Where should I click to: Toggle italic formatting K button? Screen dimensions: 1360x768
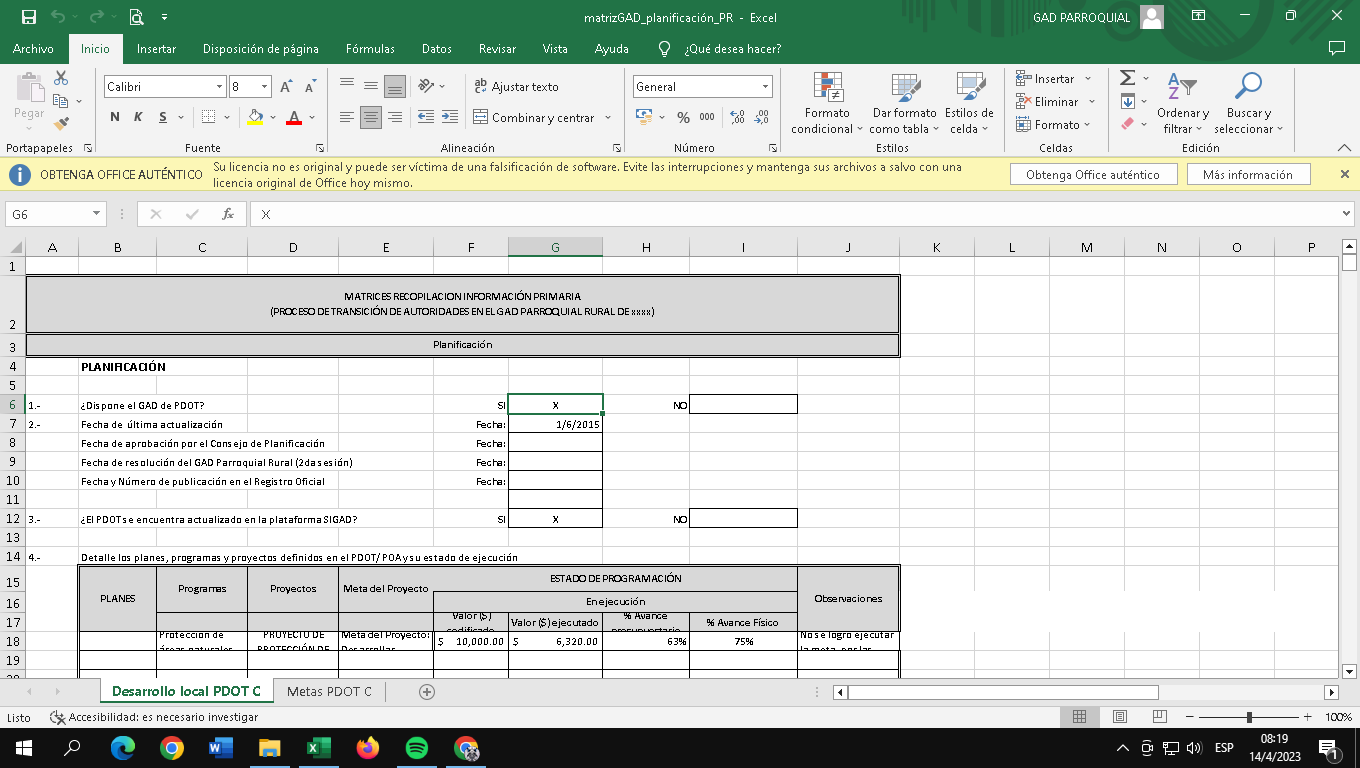(x=138, y=118)
